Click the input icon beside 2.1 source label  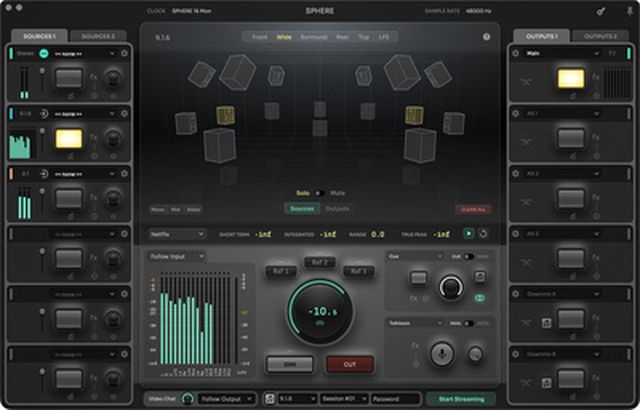click(44, 174)
